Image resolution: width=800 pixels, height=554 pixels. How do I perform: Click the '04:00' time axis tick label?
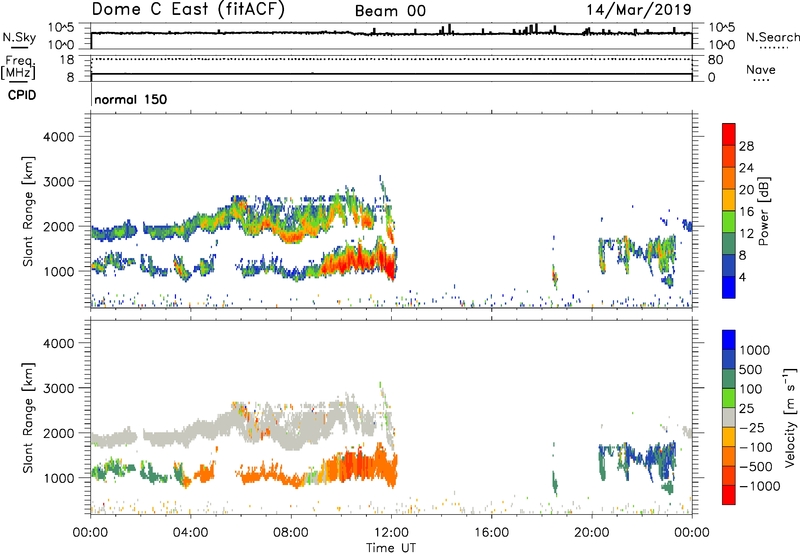point(190,533)
